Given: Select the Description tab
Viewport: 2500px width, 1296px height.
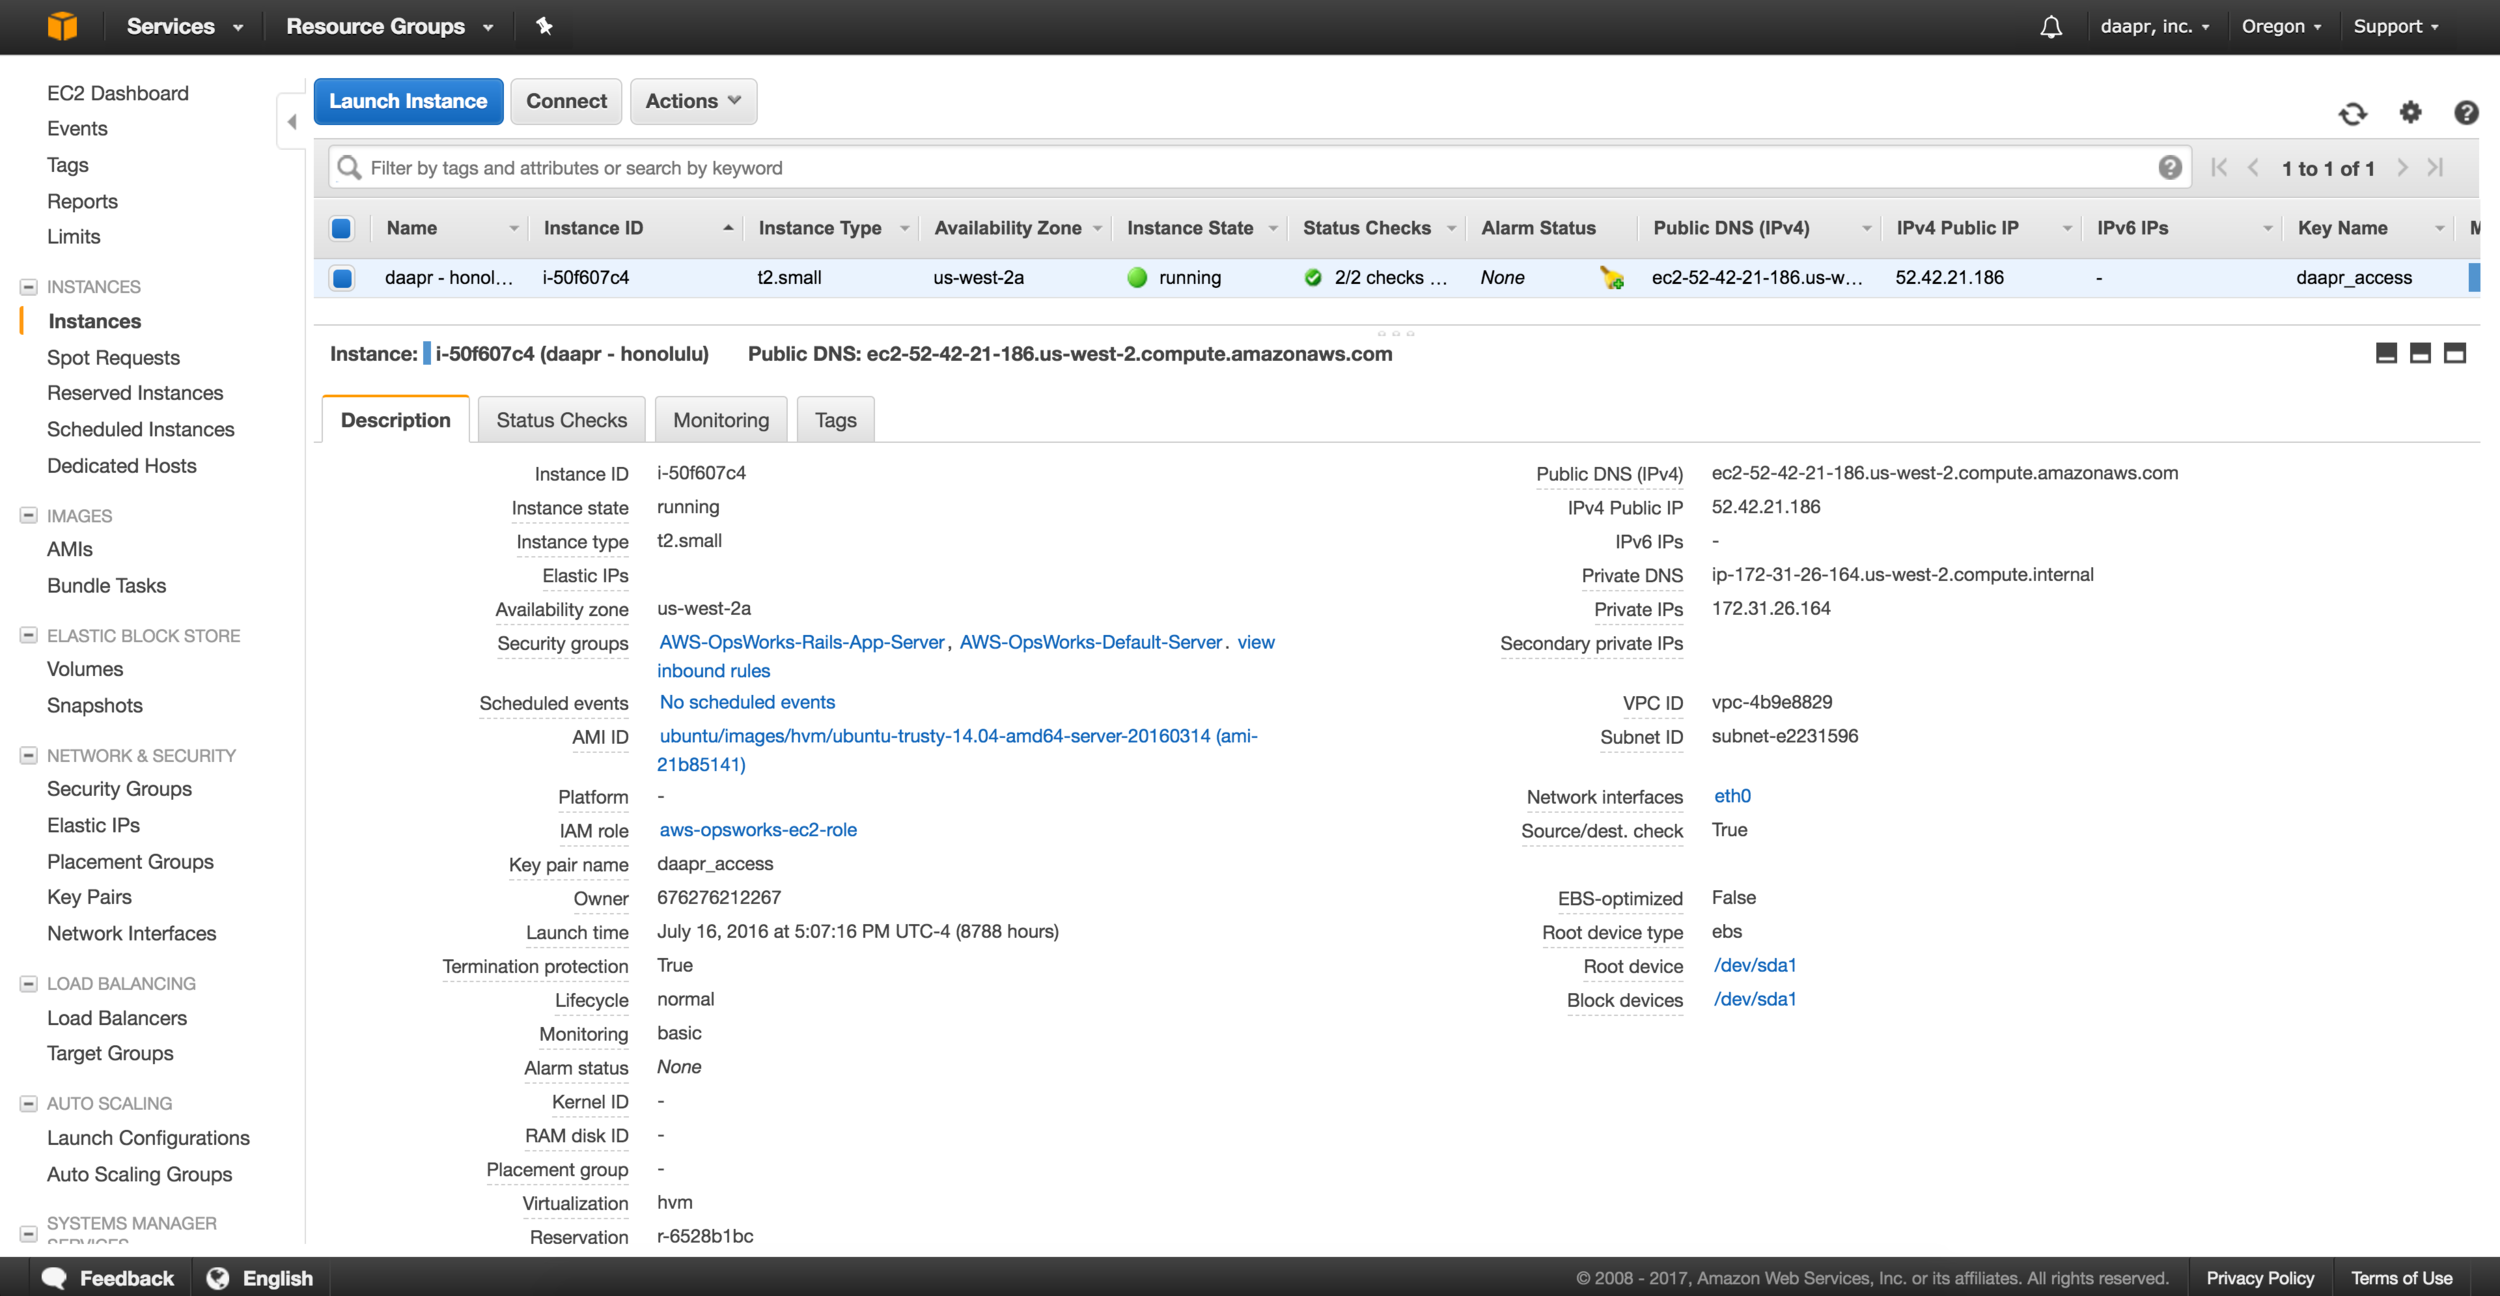Looking at the screenshot, I should [x=395, y=420].
